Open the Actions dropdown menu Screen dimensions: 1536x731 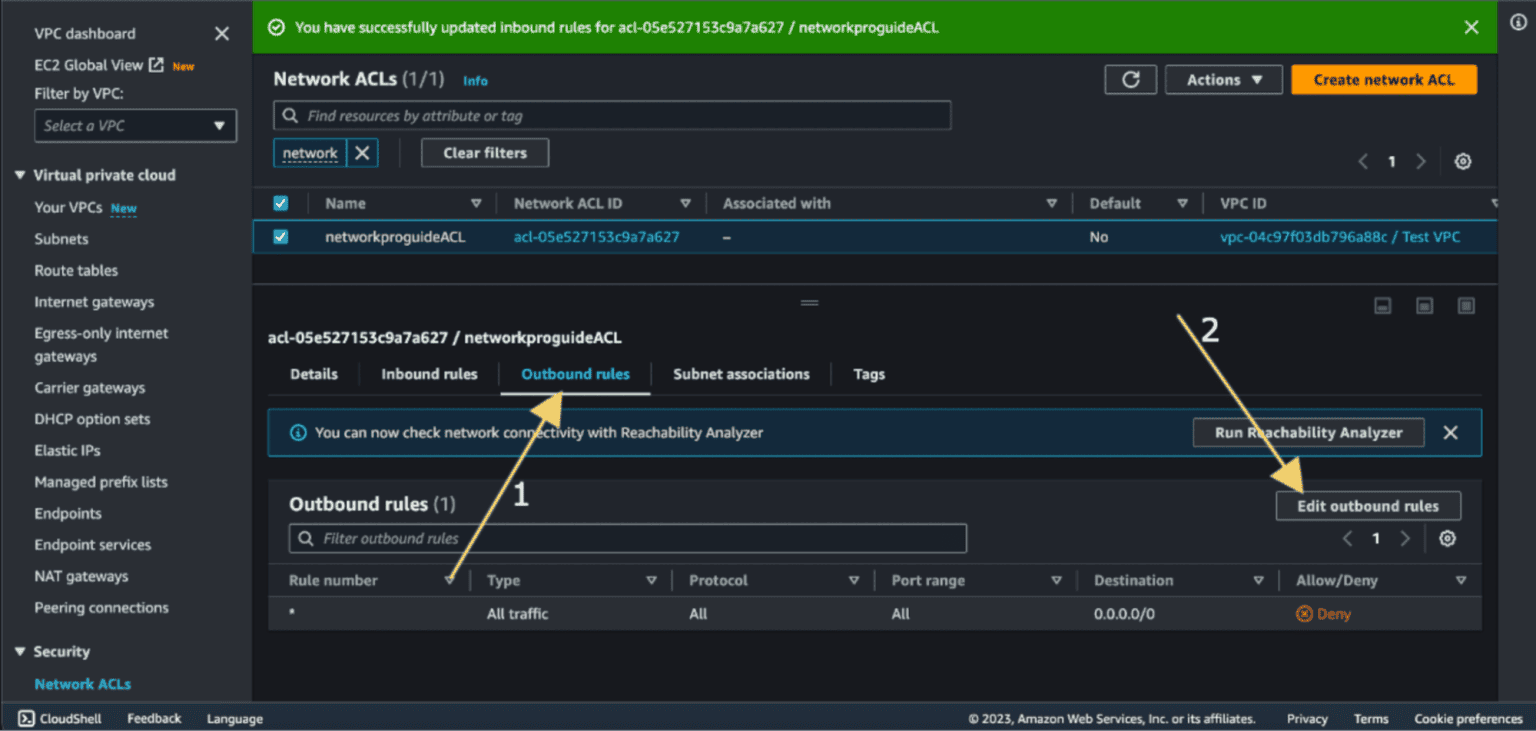[1224, 80]
